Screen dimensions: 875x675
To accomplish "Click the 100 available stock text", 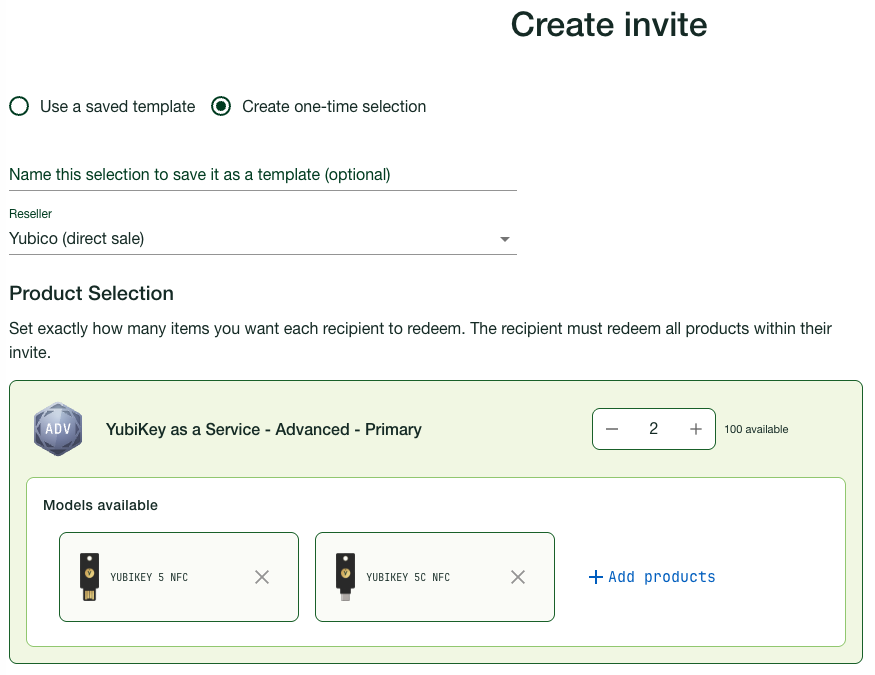I will [x=756, y=430].
